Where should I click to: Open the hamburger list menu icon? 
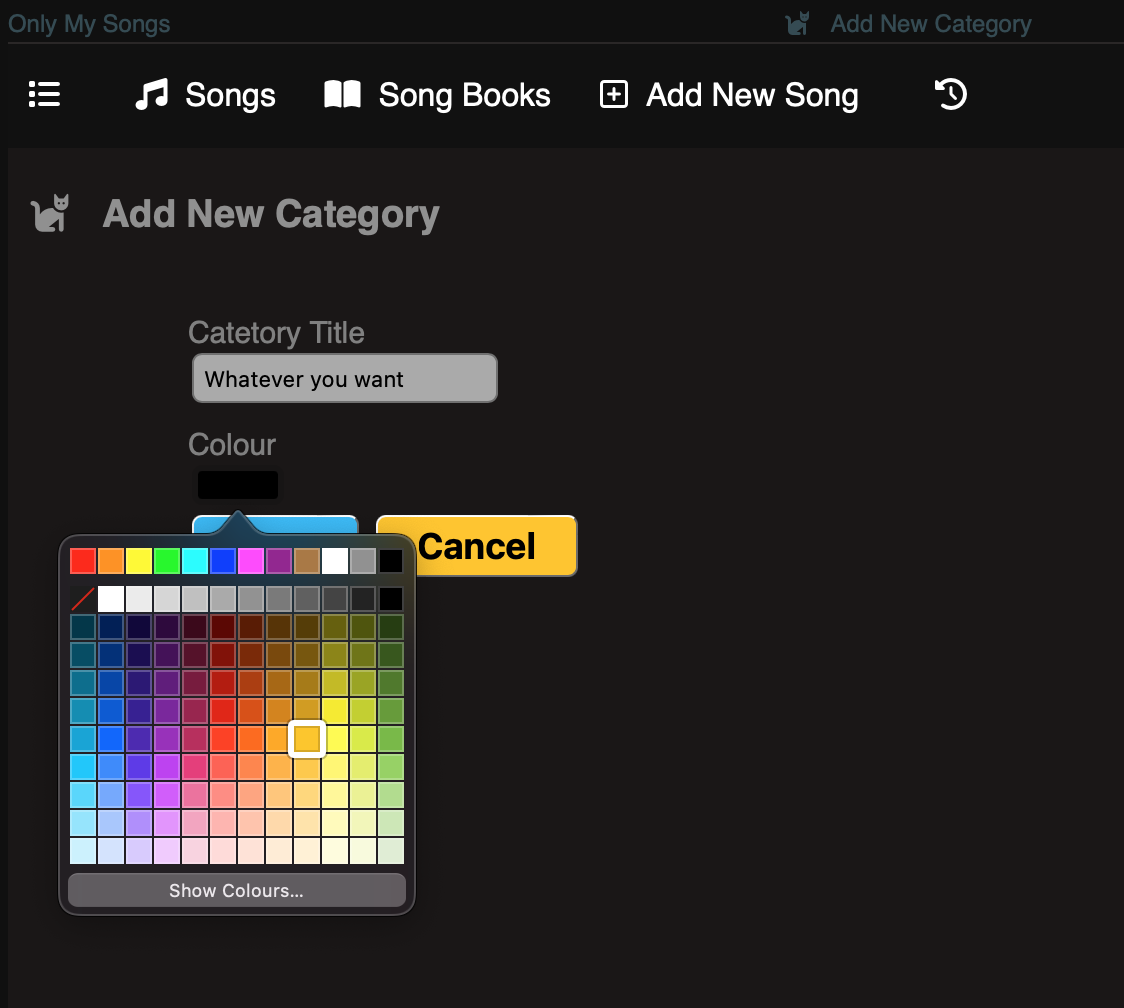click(x=44, y=95)
